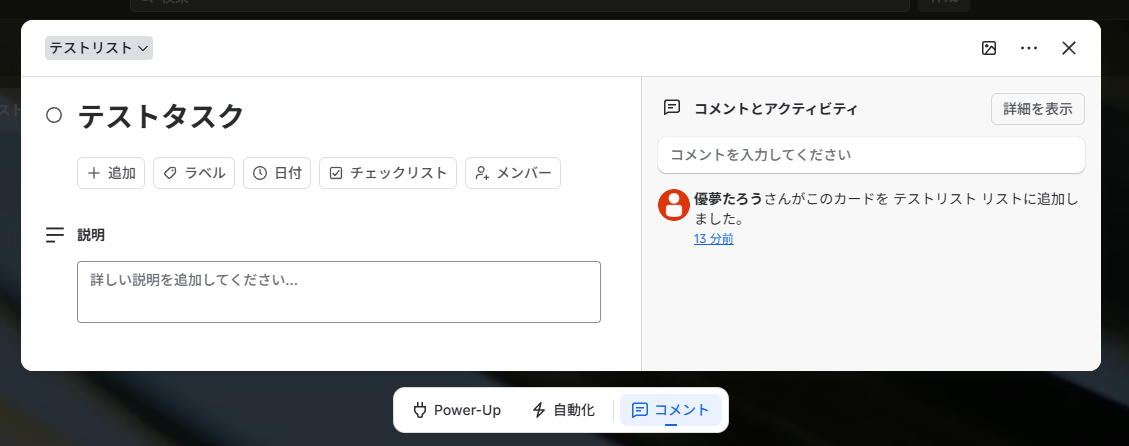Screen dimensions: 1129x446
Task: Click the 優夢たろう user avatar
Action: (674, 205)
